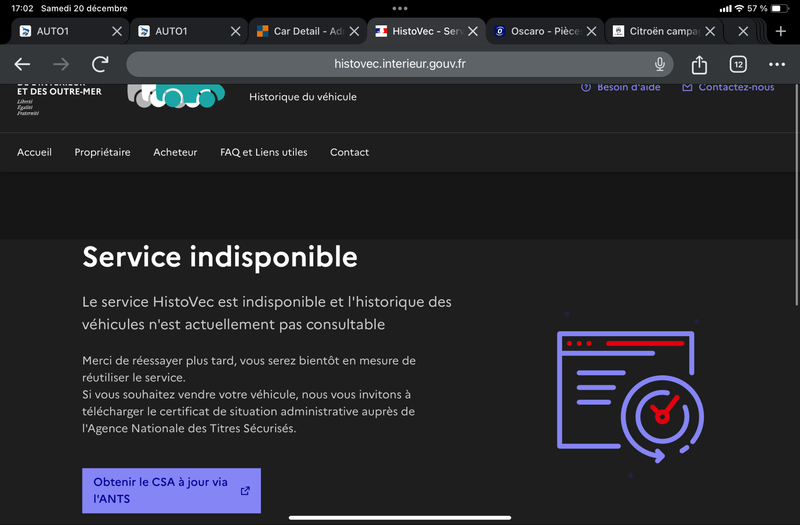Open the share sheet icon
The width and height of the screenshot is (800, 525).
coord(699,65)
